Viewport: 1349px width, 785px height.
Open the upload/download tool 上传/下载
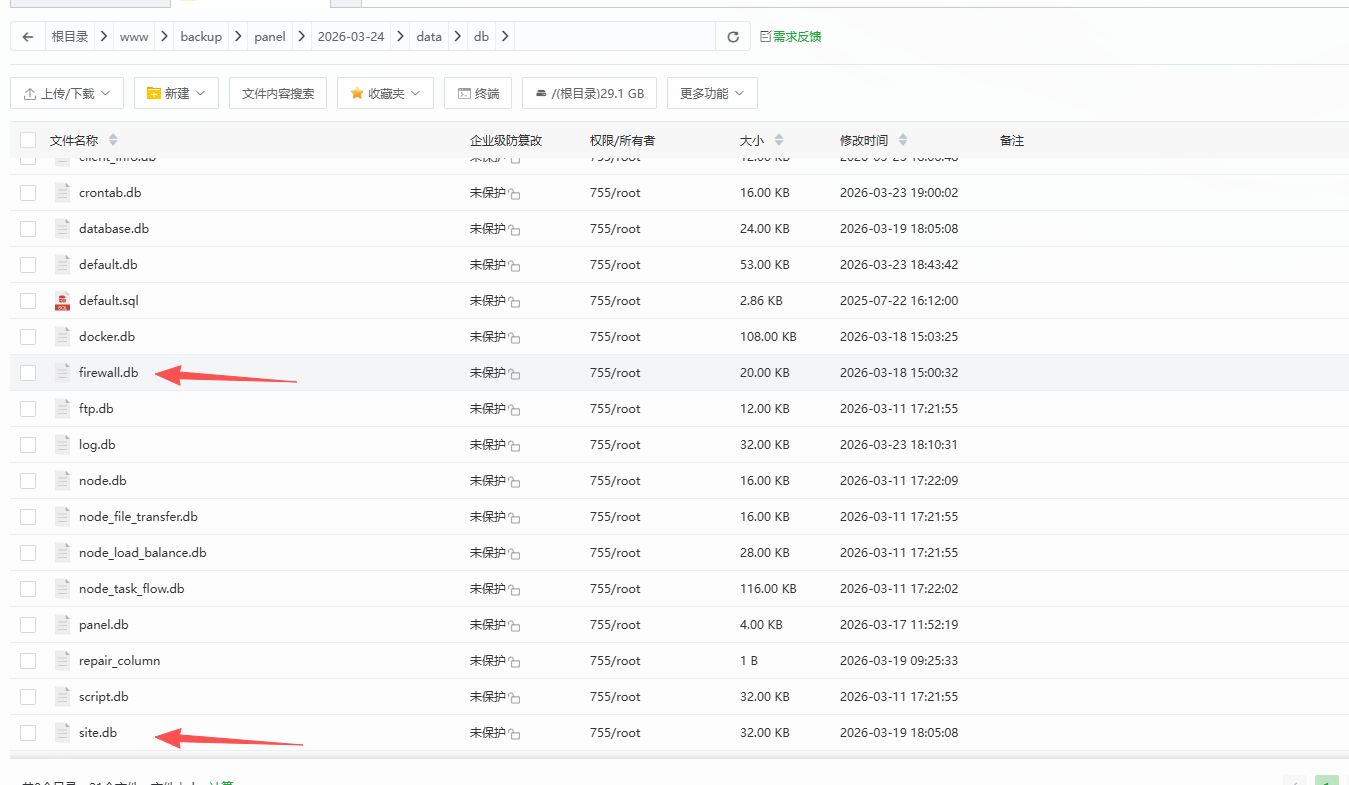[59, 92]
